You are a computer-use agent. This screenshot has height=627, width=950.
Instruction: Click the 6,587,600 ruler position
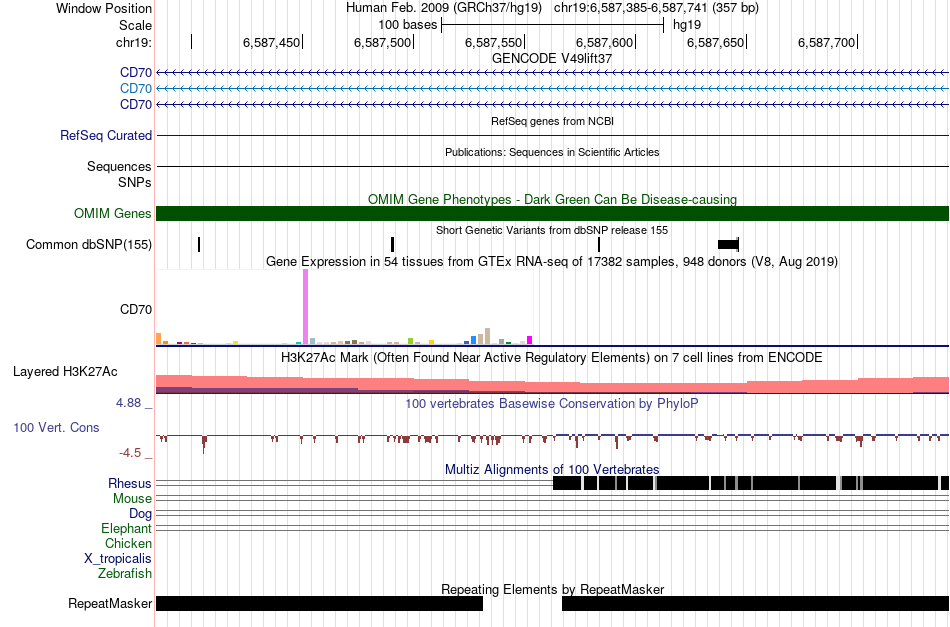pyautogui.click(x=604, y=42)
